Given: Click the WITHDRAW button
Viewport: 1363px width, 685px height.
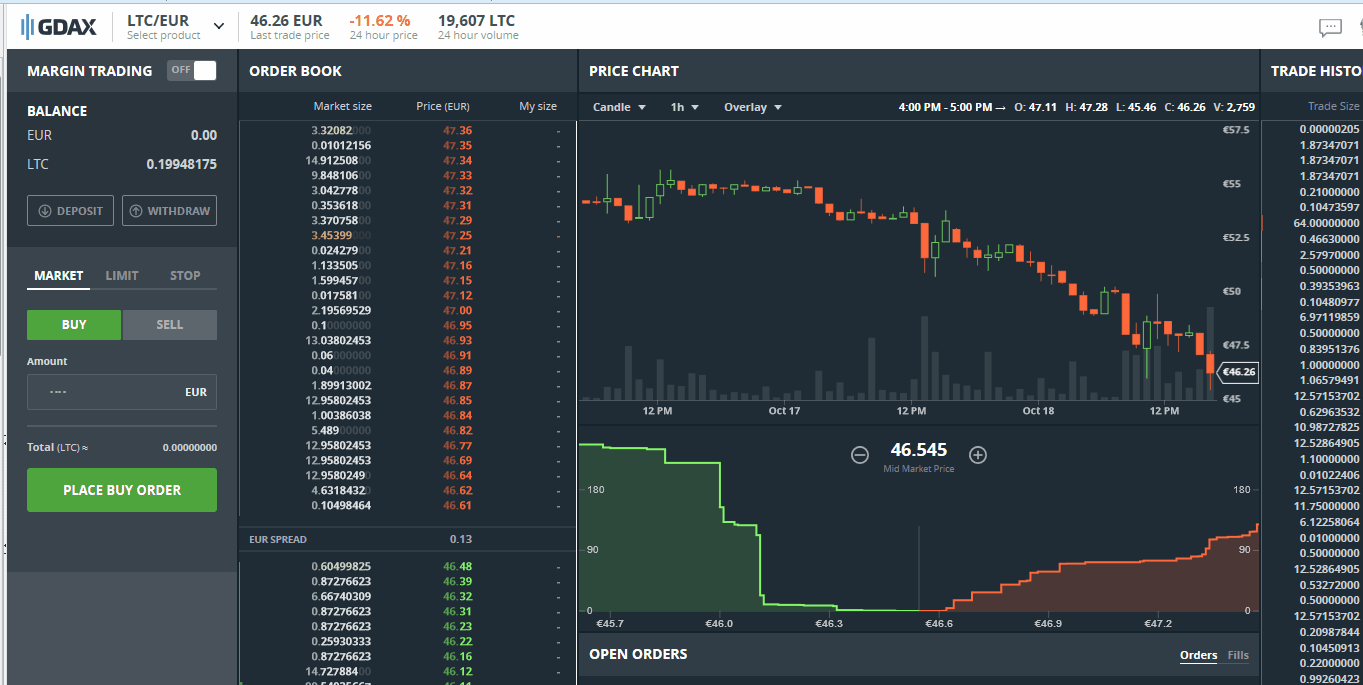Looking at the screenshot, I should pyautogui.click(x=169, y=210).
